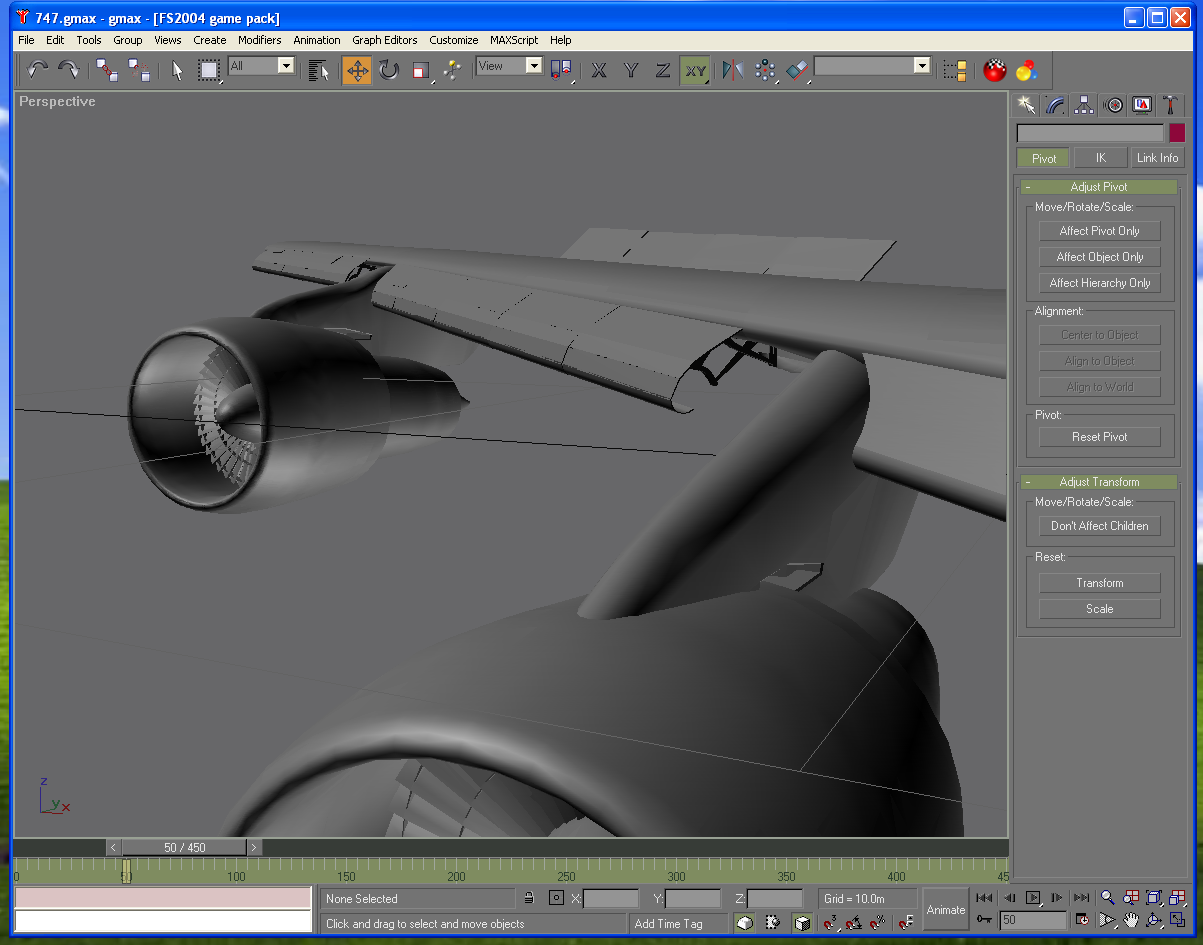Open the 'View' reference coordinate dropdown
Screen dimensions: 1203x945
[x=533, y=66]
